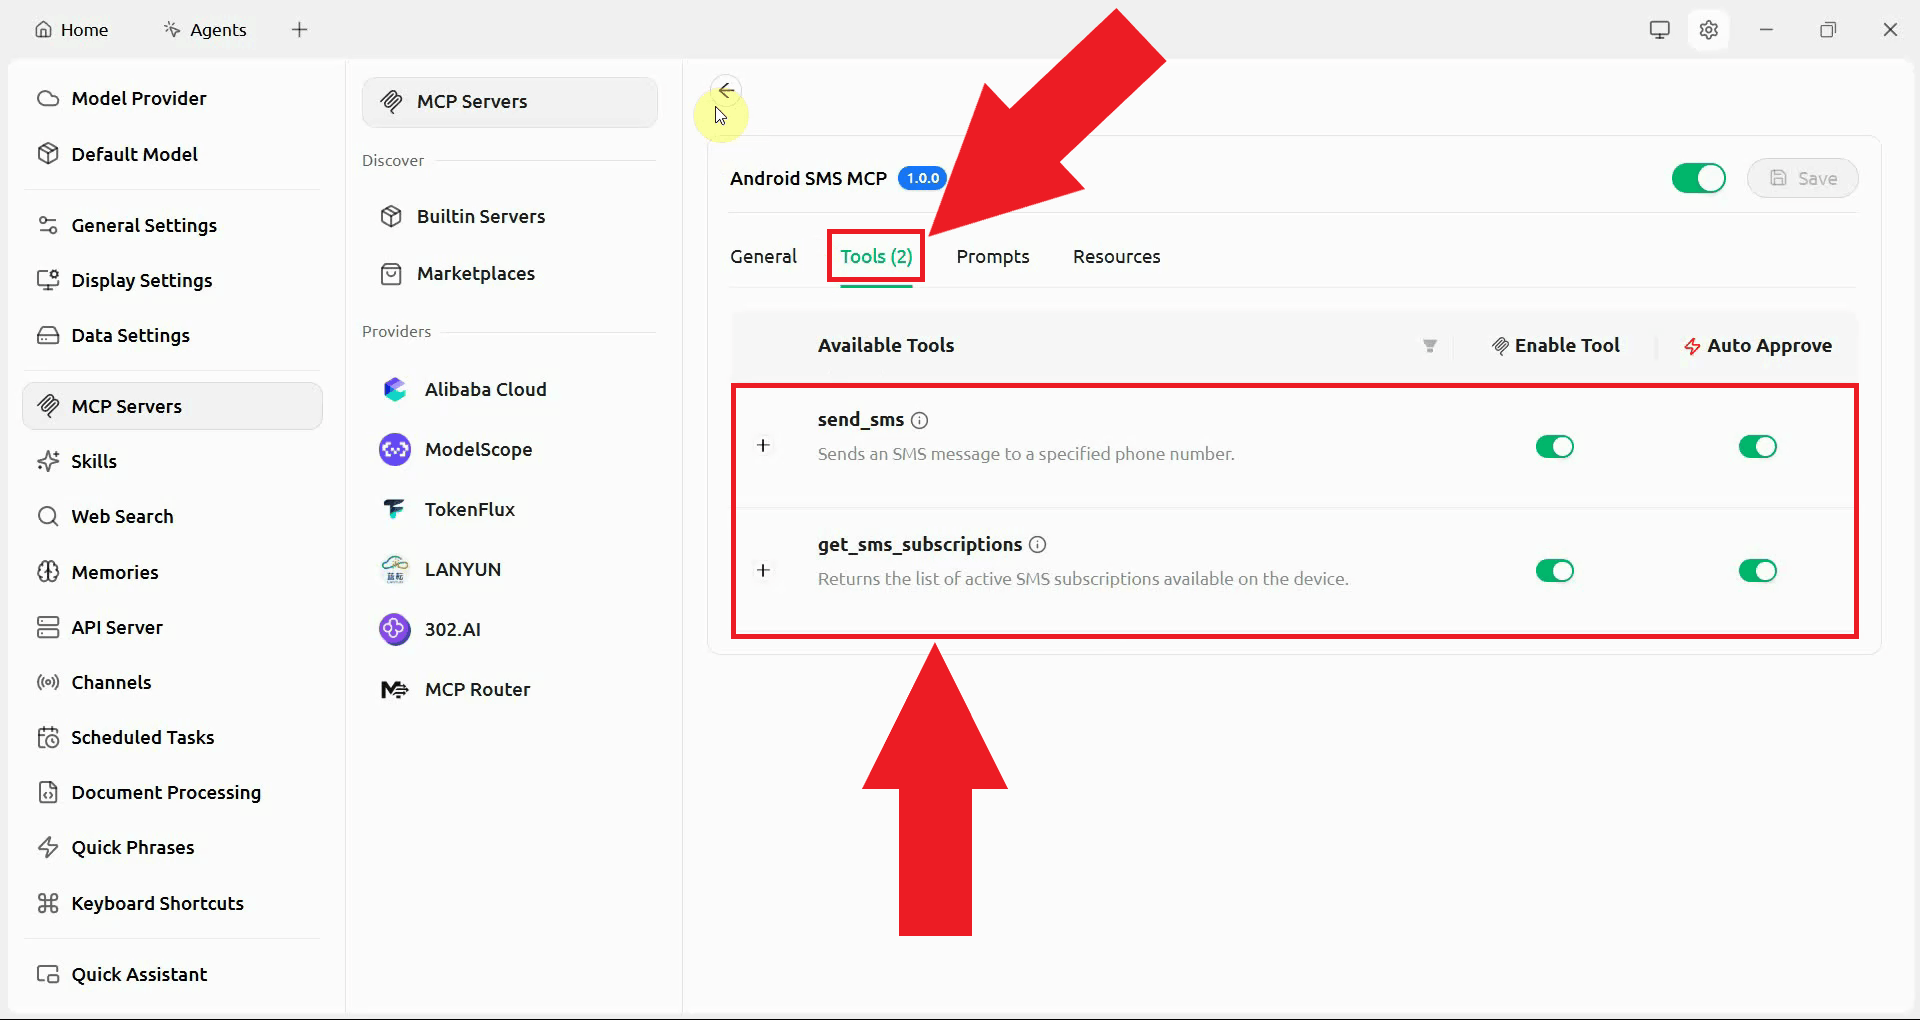This screenshot has height=1020, width=1920.
Task: Click the Document Processing file icon
Action: pos(48,792)
